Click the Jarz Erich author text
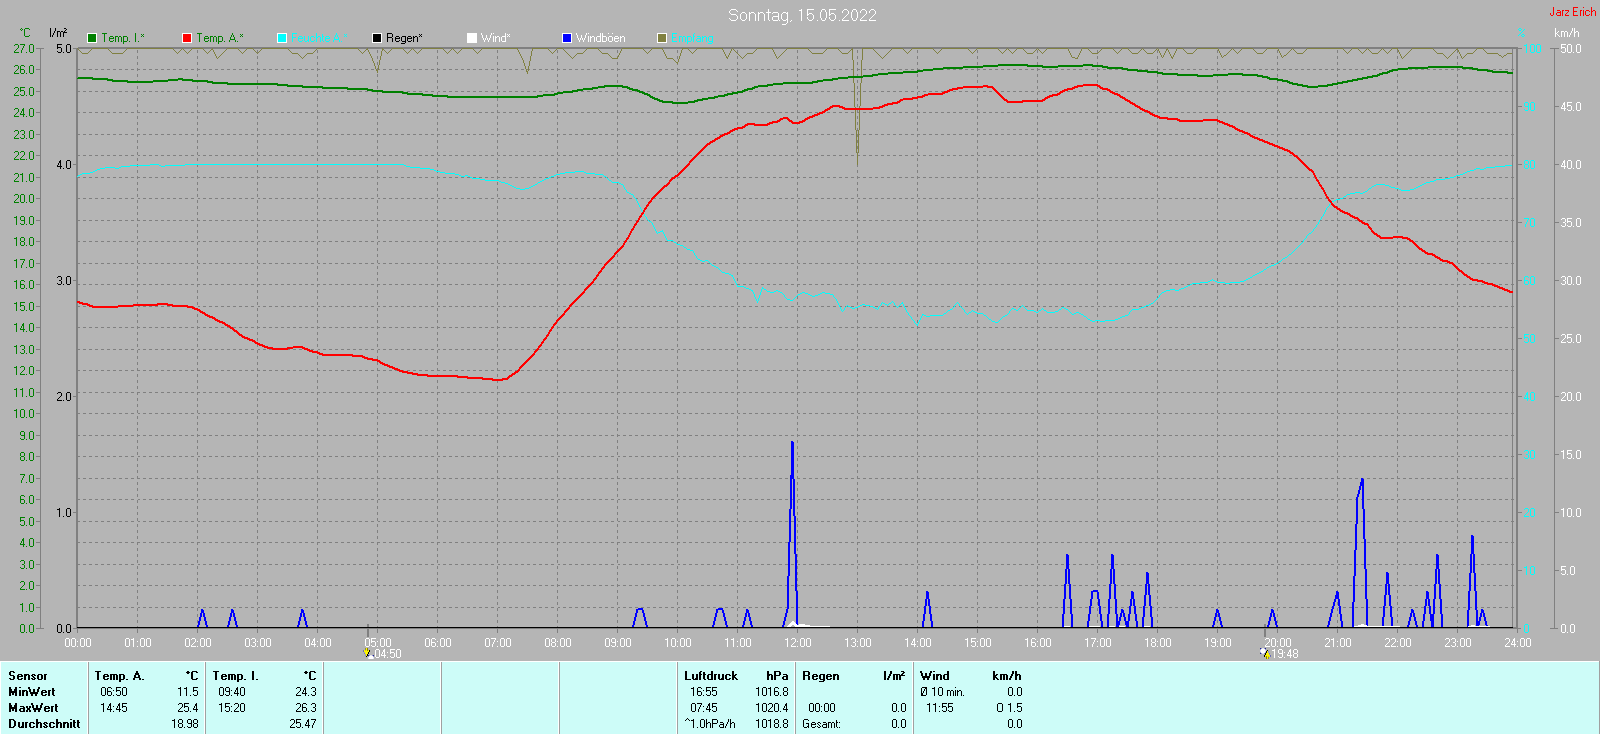 click(1572, 12)
